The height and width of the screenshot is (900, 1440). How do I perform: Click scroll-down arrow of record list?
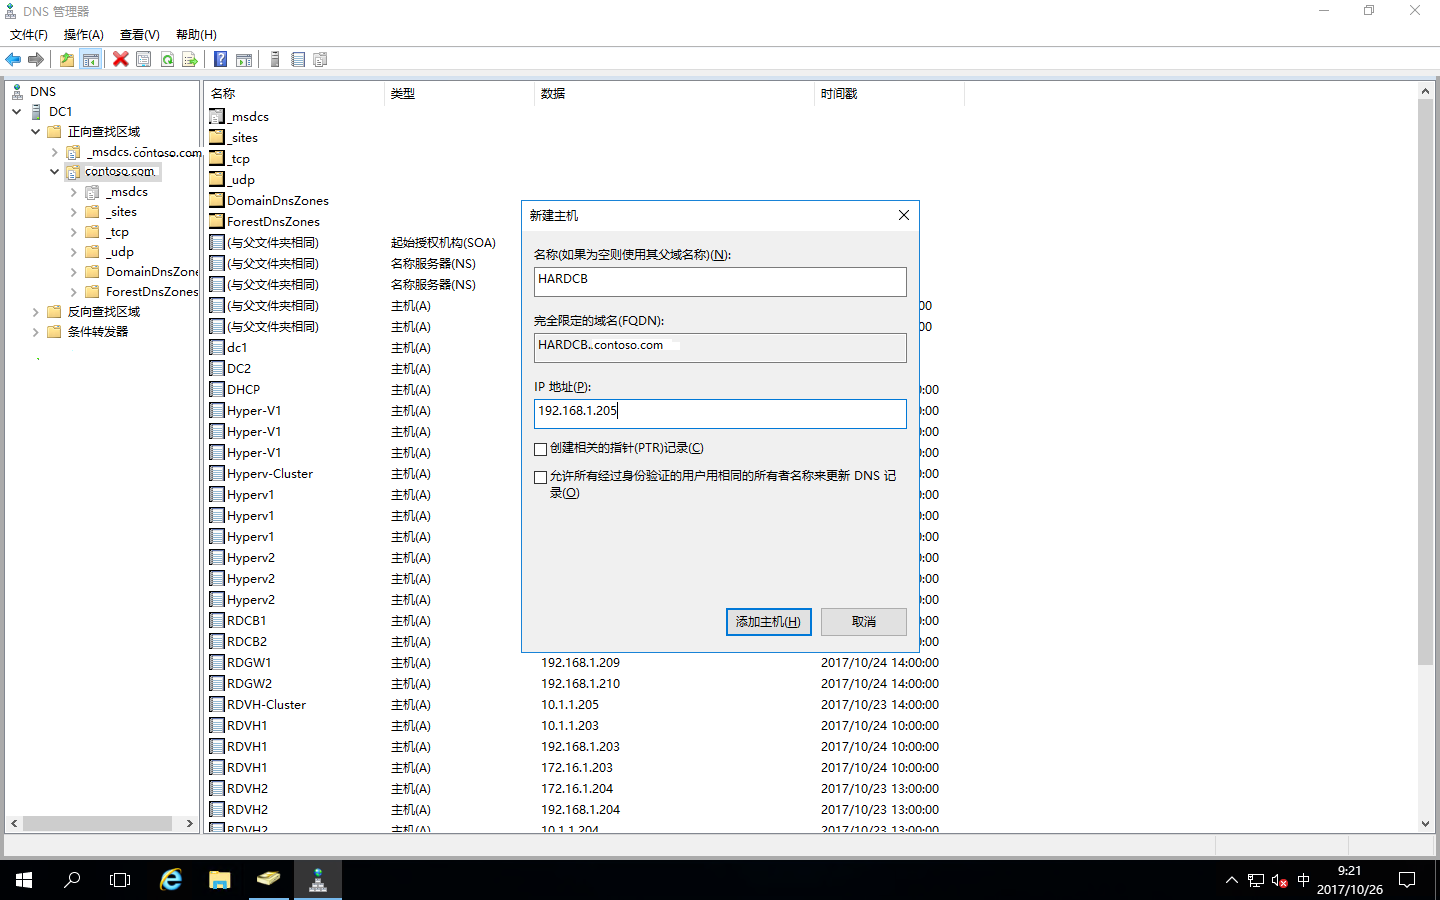click(1425, 824)
